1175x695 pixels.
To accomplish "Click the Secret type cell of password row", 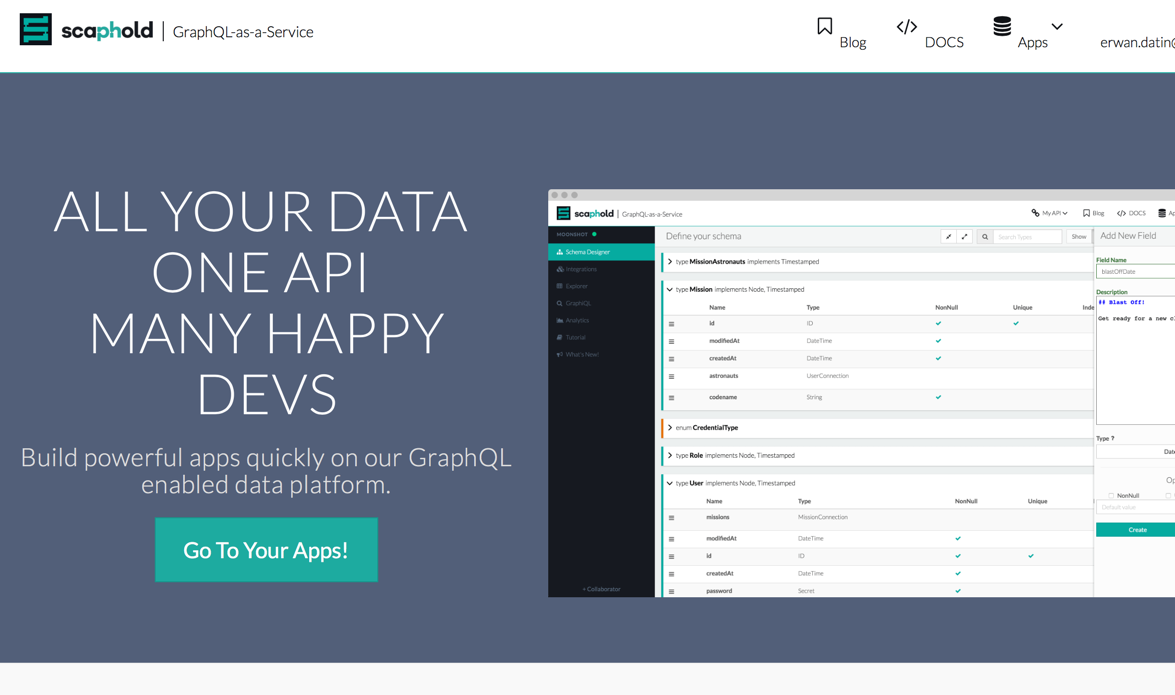I will 806,591.
